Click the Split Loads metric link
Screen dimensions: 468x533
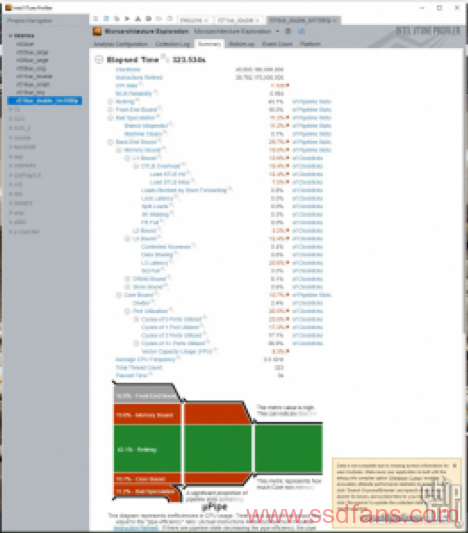(x=155, y=206)
